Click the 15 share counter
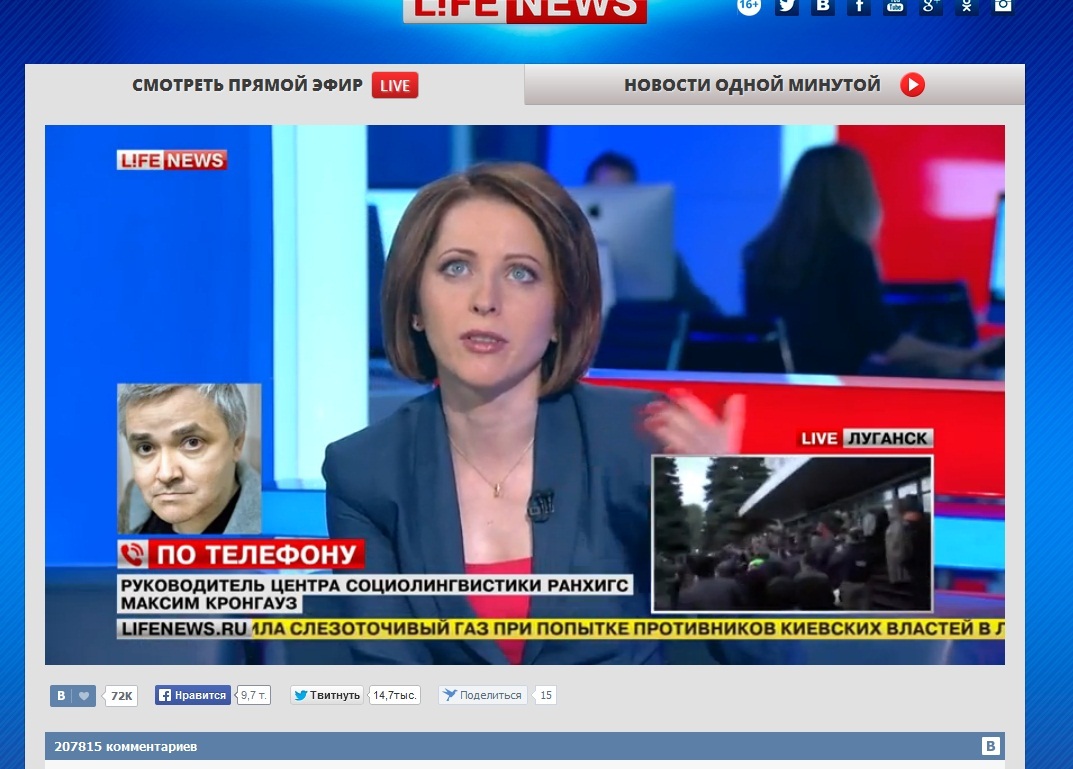Screen dimensions: 1073x769 coord(545,695)
